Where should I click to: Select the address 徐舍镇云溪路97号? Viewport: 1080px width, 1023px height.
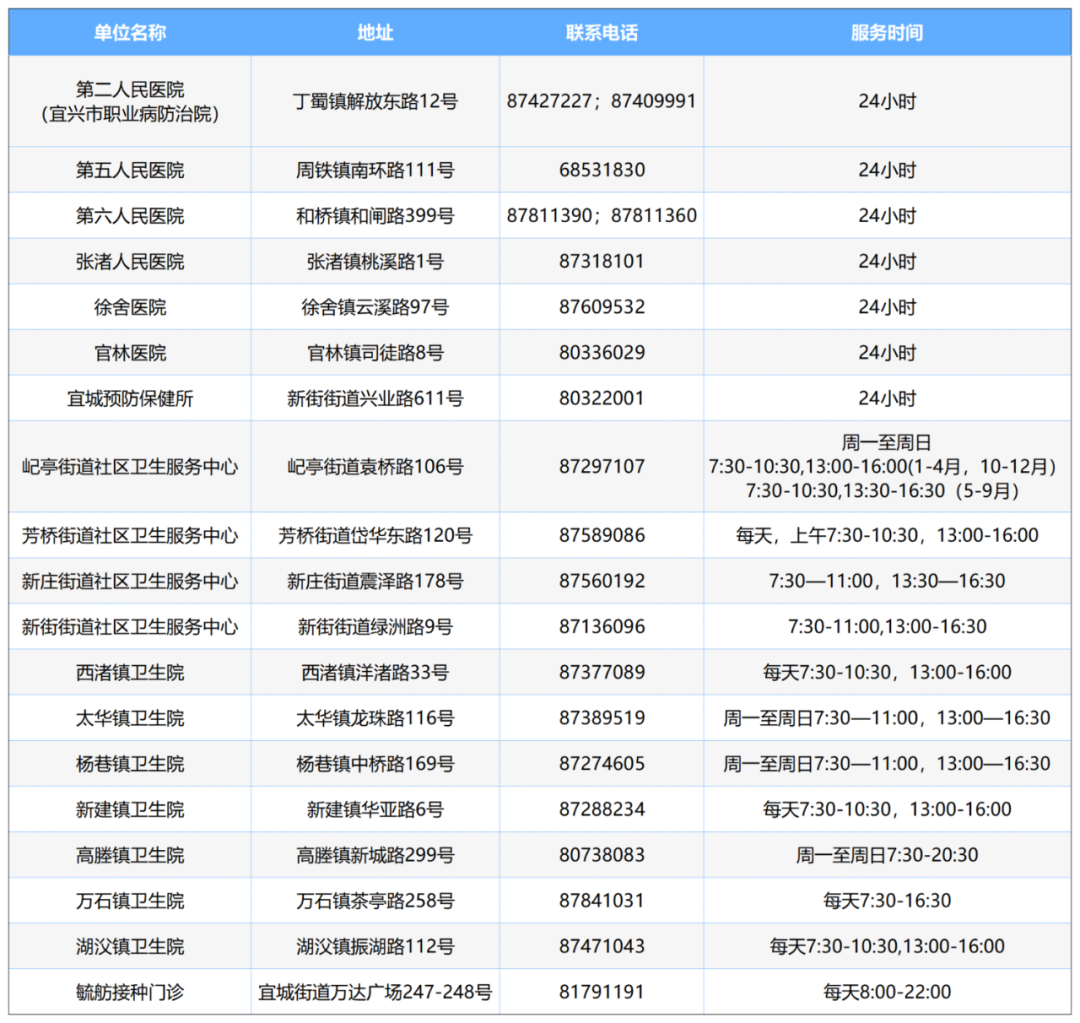(375, 308)
